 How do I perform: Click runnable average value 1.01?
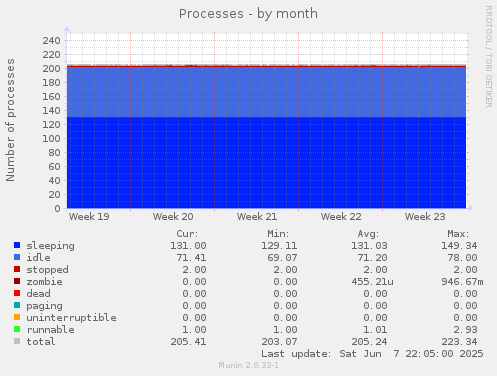click(375, 330)
